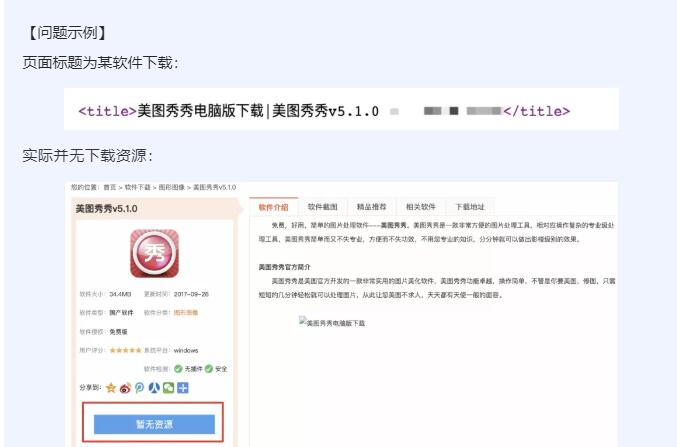
Task: Open the orange 图形图像 category link
Action: click(186, 313)
